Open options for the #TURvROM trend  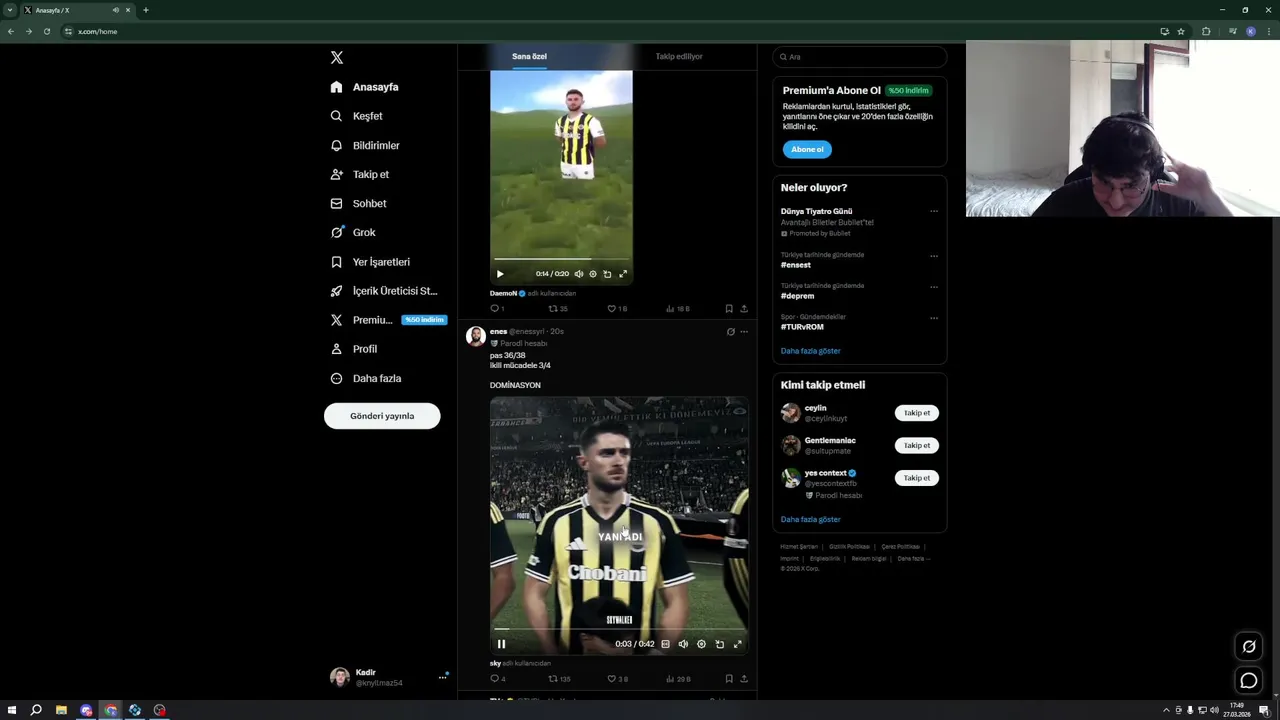934,318
